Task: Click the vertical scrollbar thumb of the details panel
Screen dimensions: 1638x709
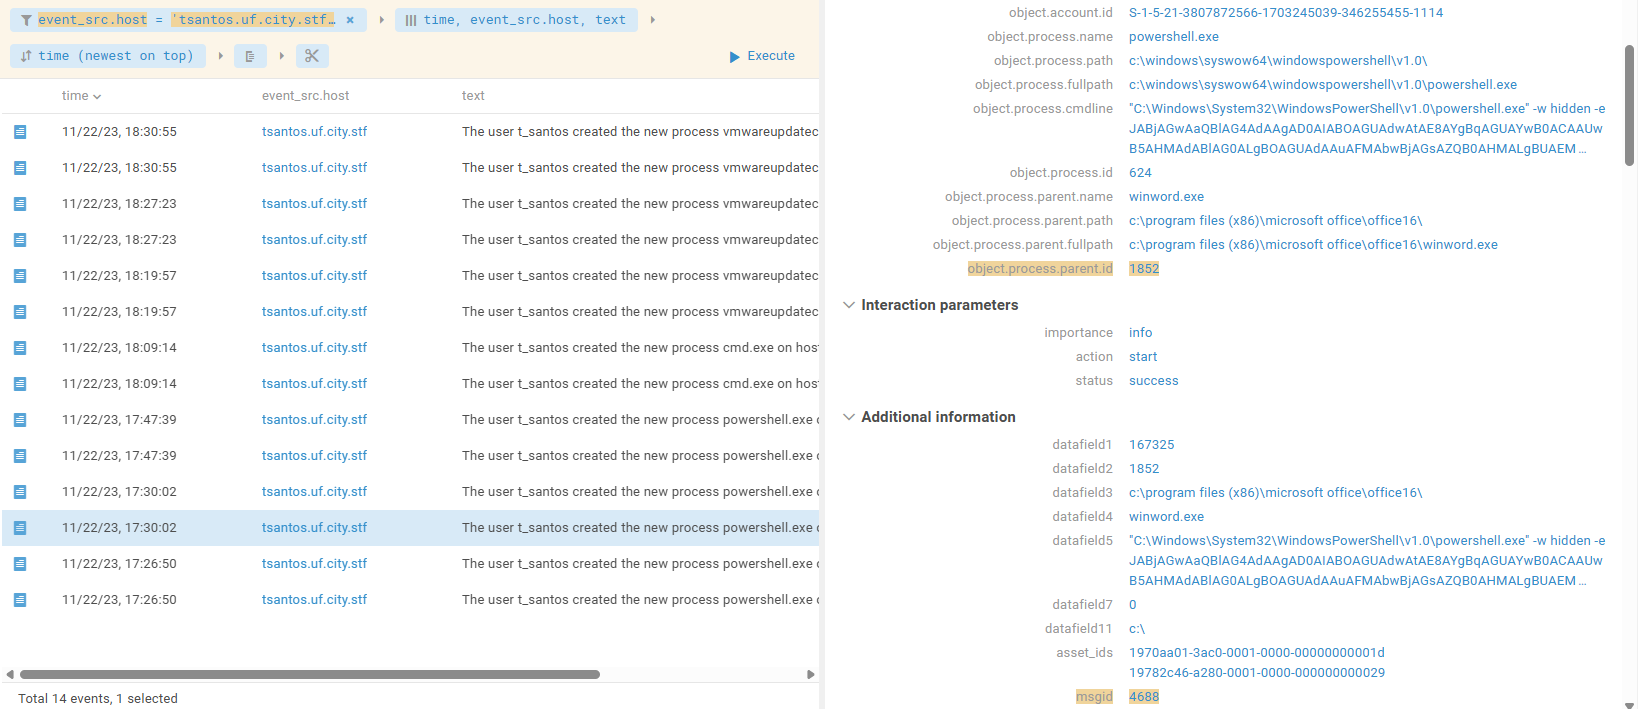Action: tap(1630, 105)
